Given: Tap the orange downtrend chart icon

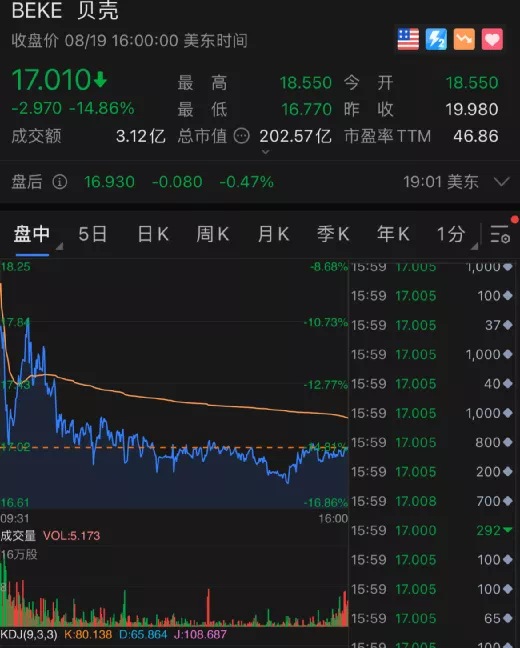Looking at the screenshot, I should 464,39.
